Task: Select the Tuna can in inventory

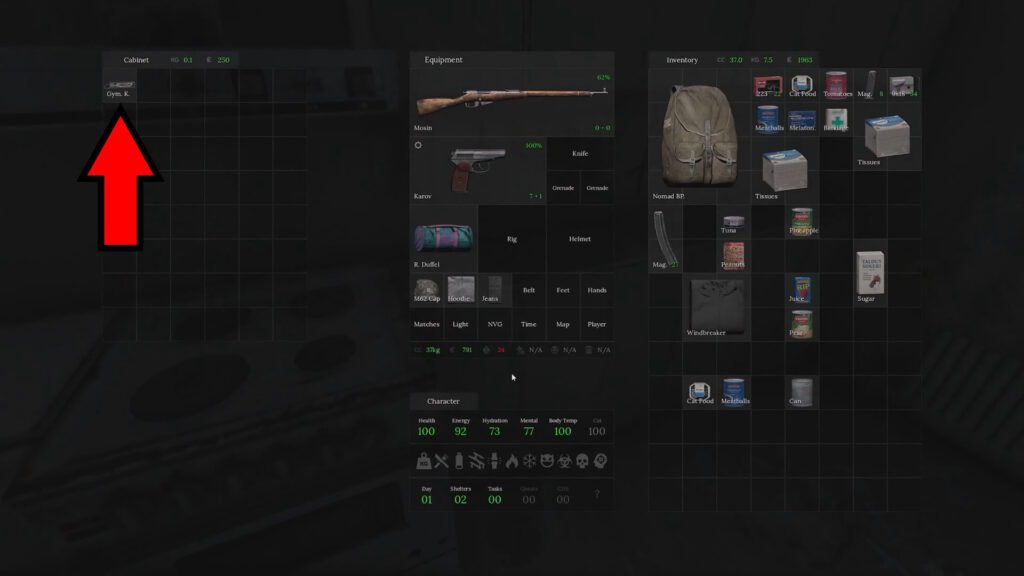Action: click(x=733, y=222)
